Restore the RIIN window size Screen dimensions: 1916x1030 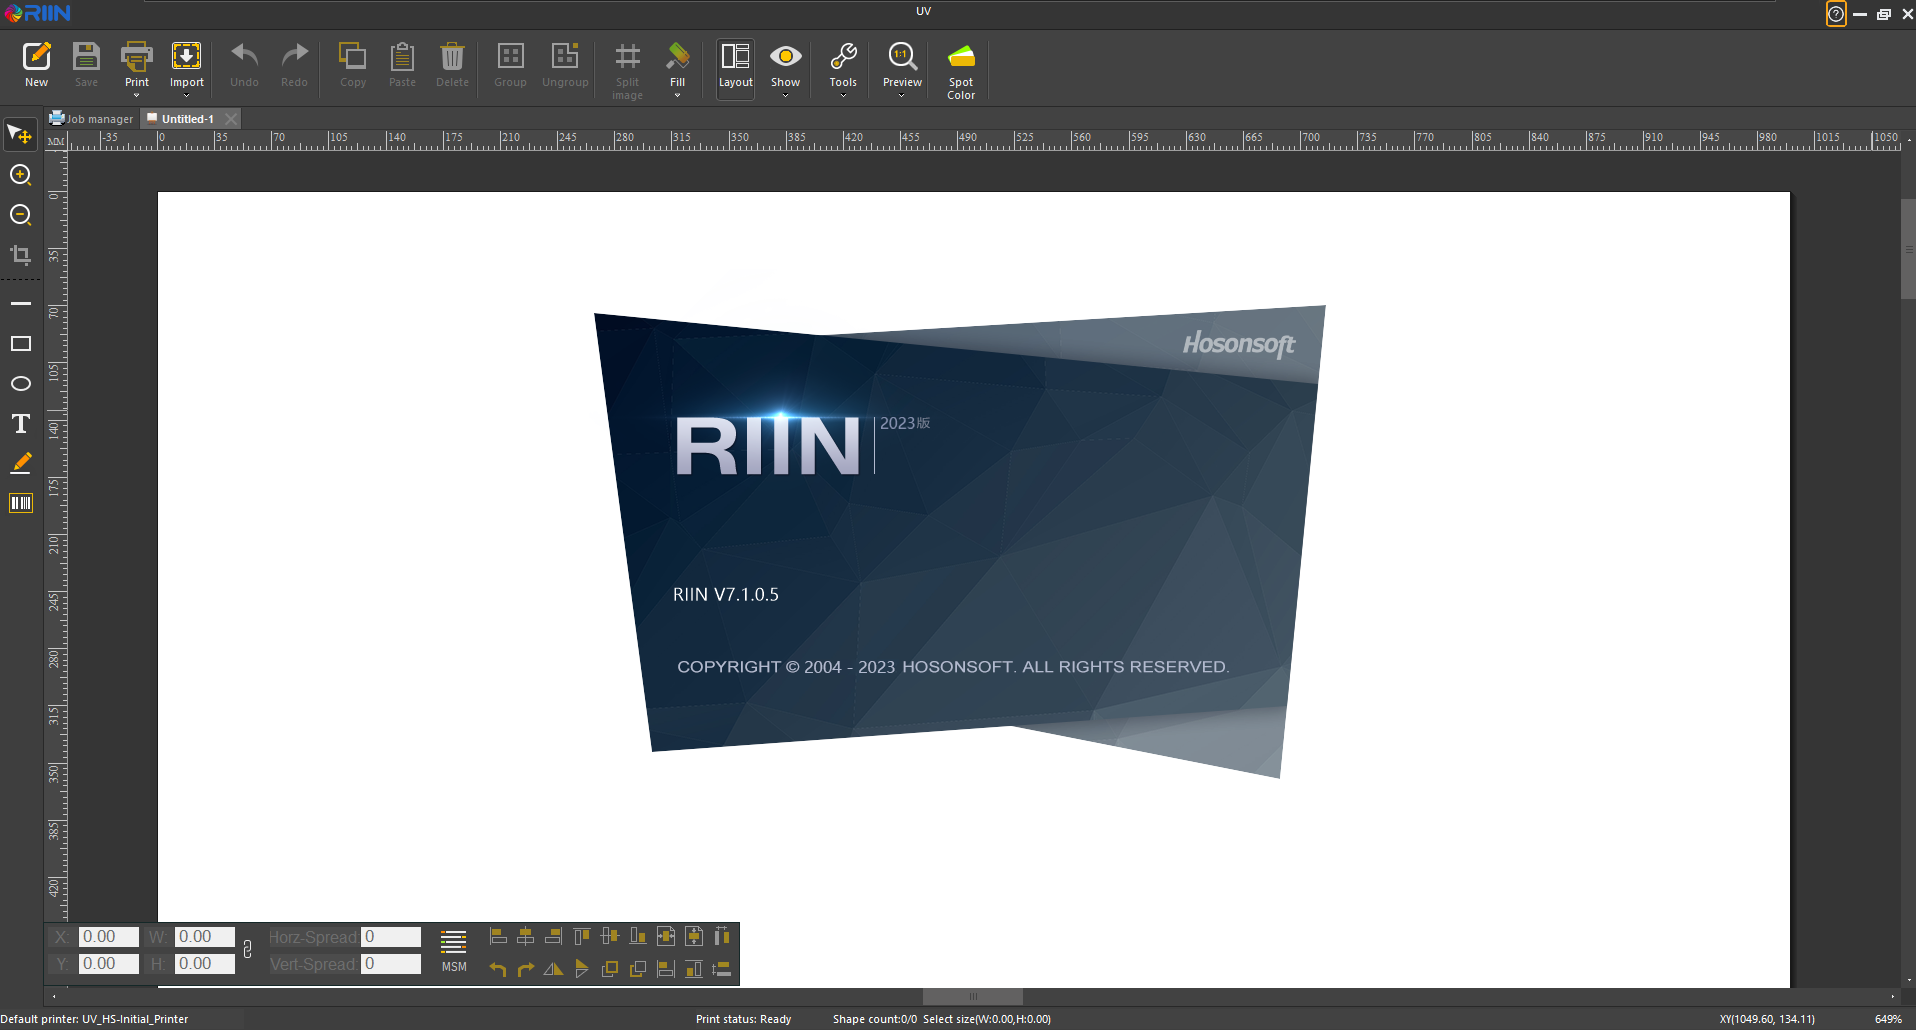pos(1883,14)
